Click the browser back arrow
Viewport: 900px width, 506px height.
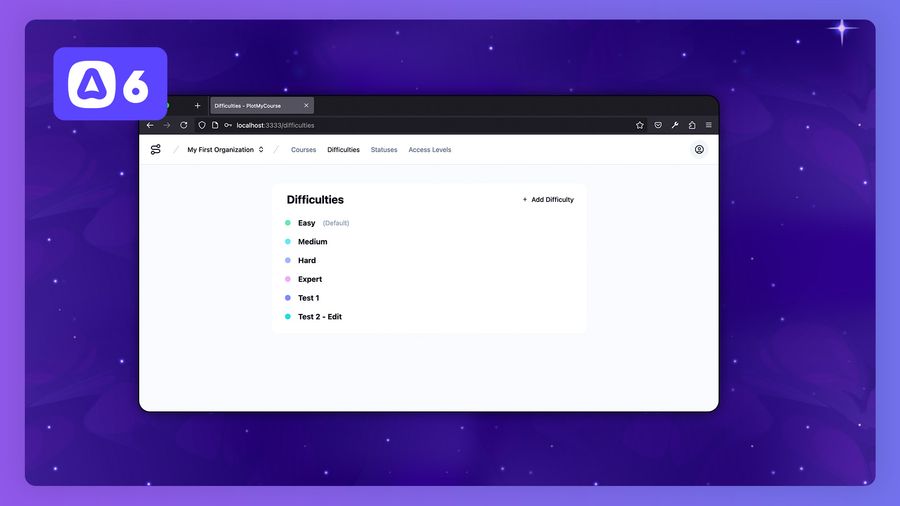click(x=150, y=125)
